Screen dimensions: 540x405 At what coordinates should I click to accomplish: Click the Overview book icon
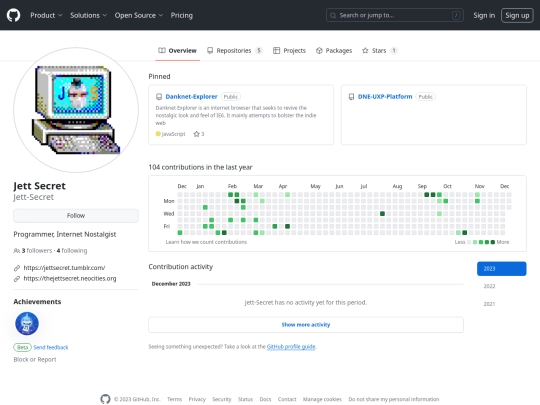[162, 51]
